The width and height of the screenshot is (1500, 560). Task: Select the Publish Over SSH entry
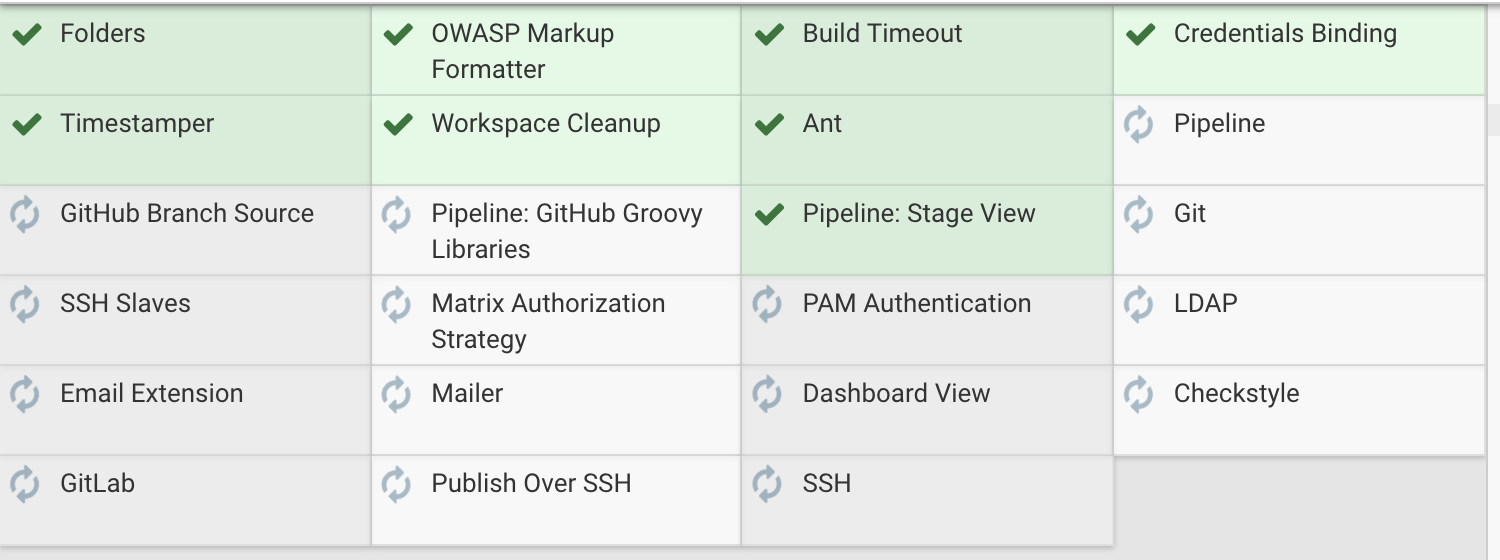click(x=531, y=484)
